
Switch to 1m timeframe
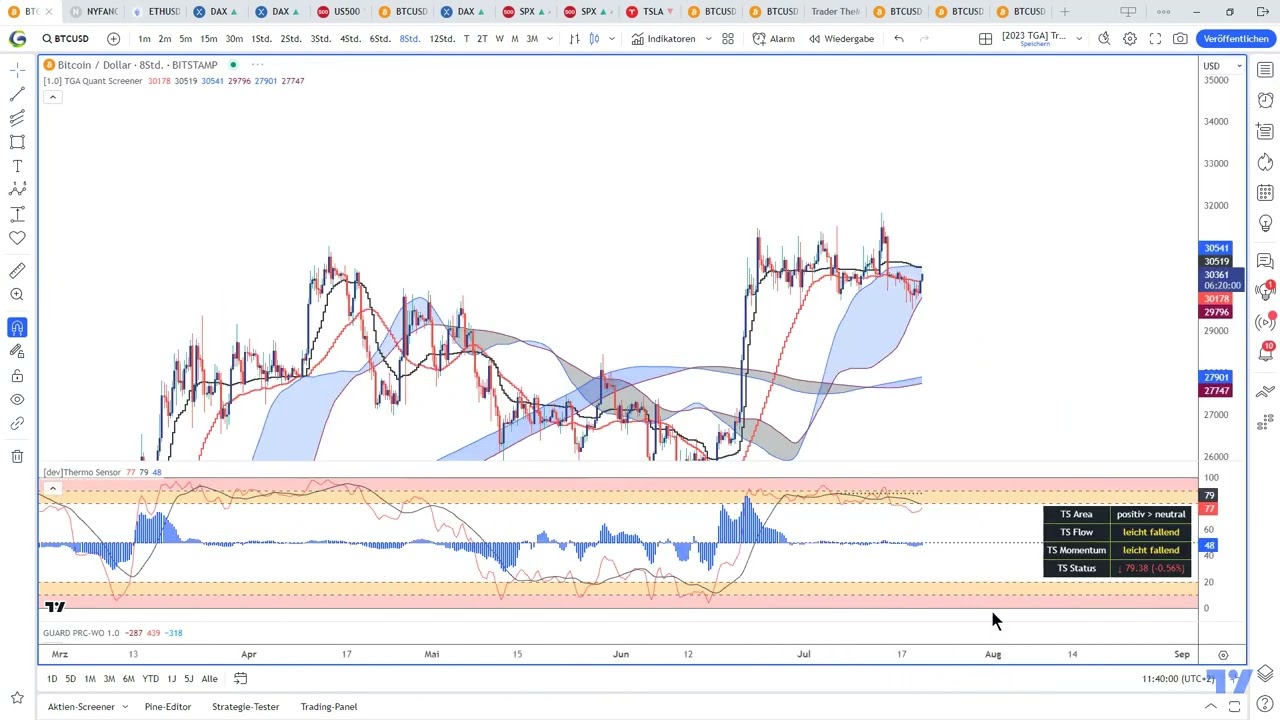144,38
